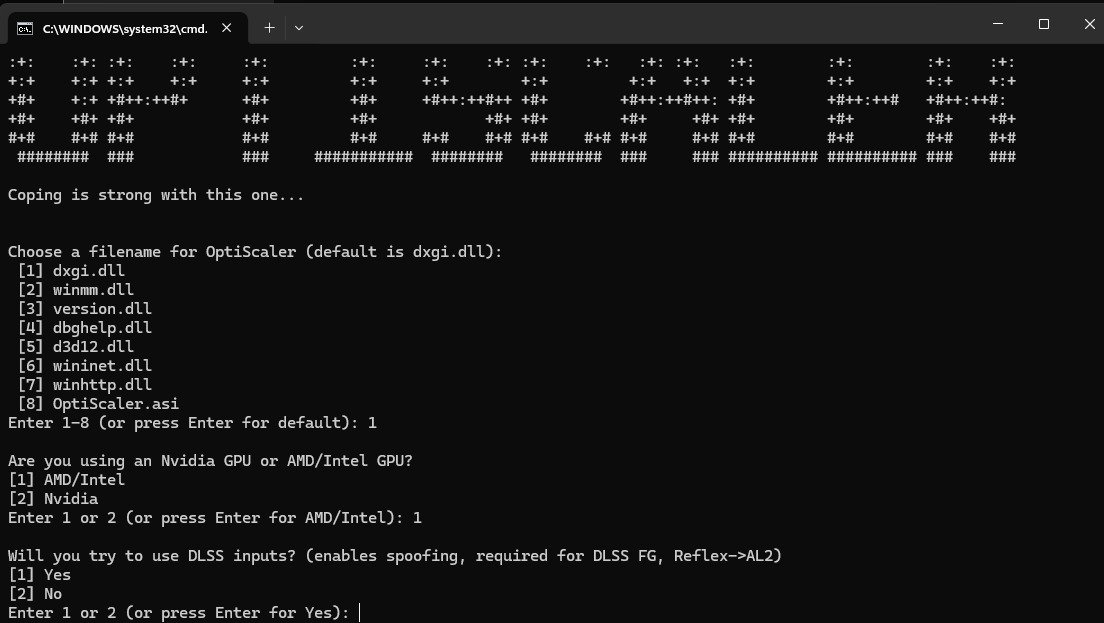Maximize the terminal window
The height and width of the screenshot is (623, 1104).
tap(1044, 24)
